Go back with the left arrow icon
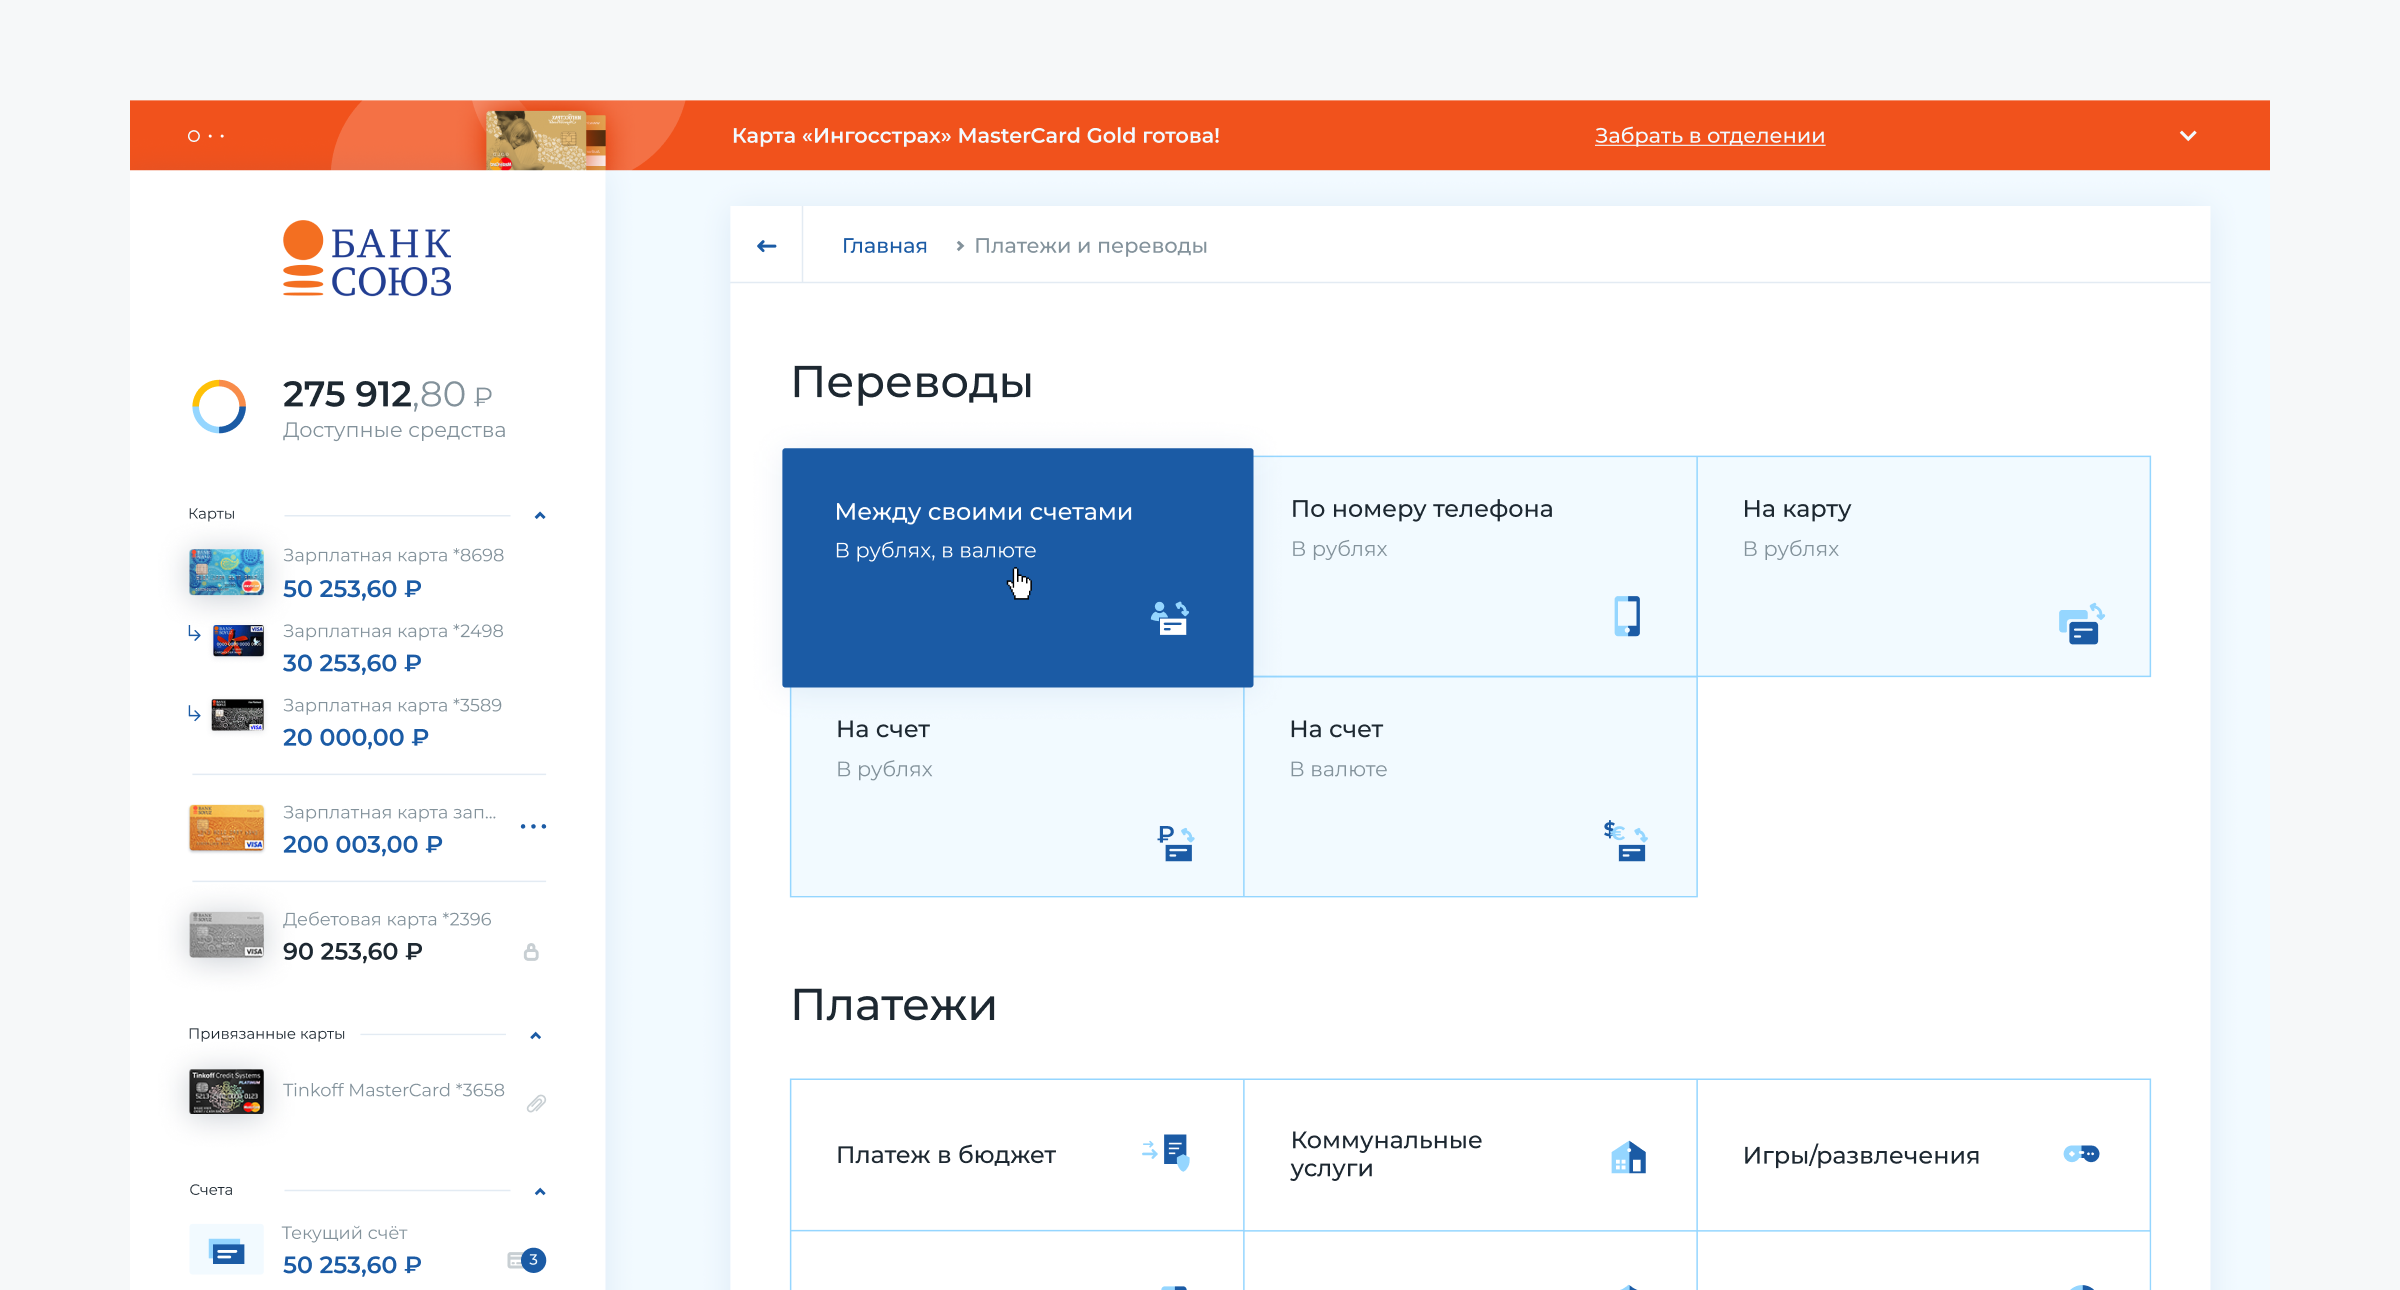Image resolution: width=2400 pixels, height=1290 pixels. click(x=766, y=246)
